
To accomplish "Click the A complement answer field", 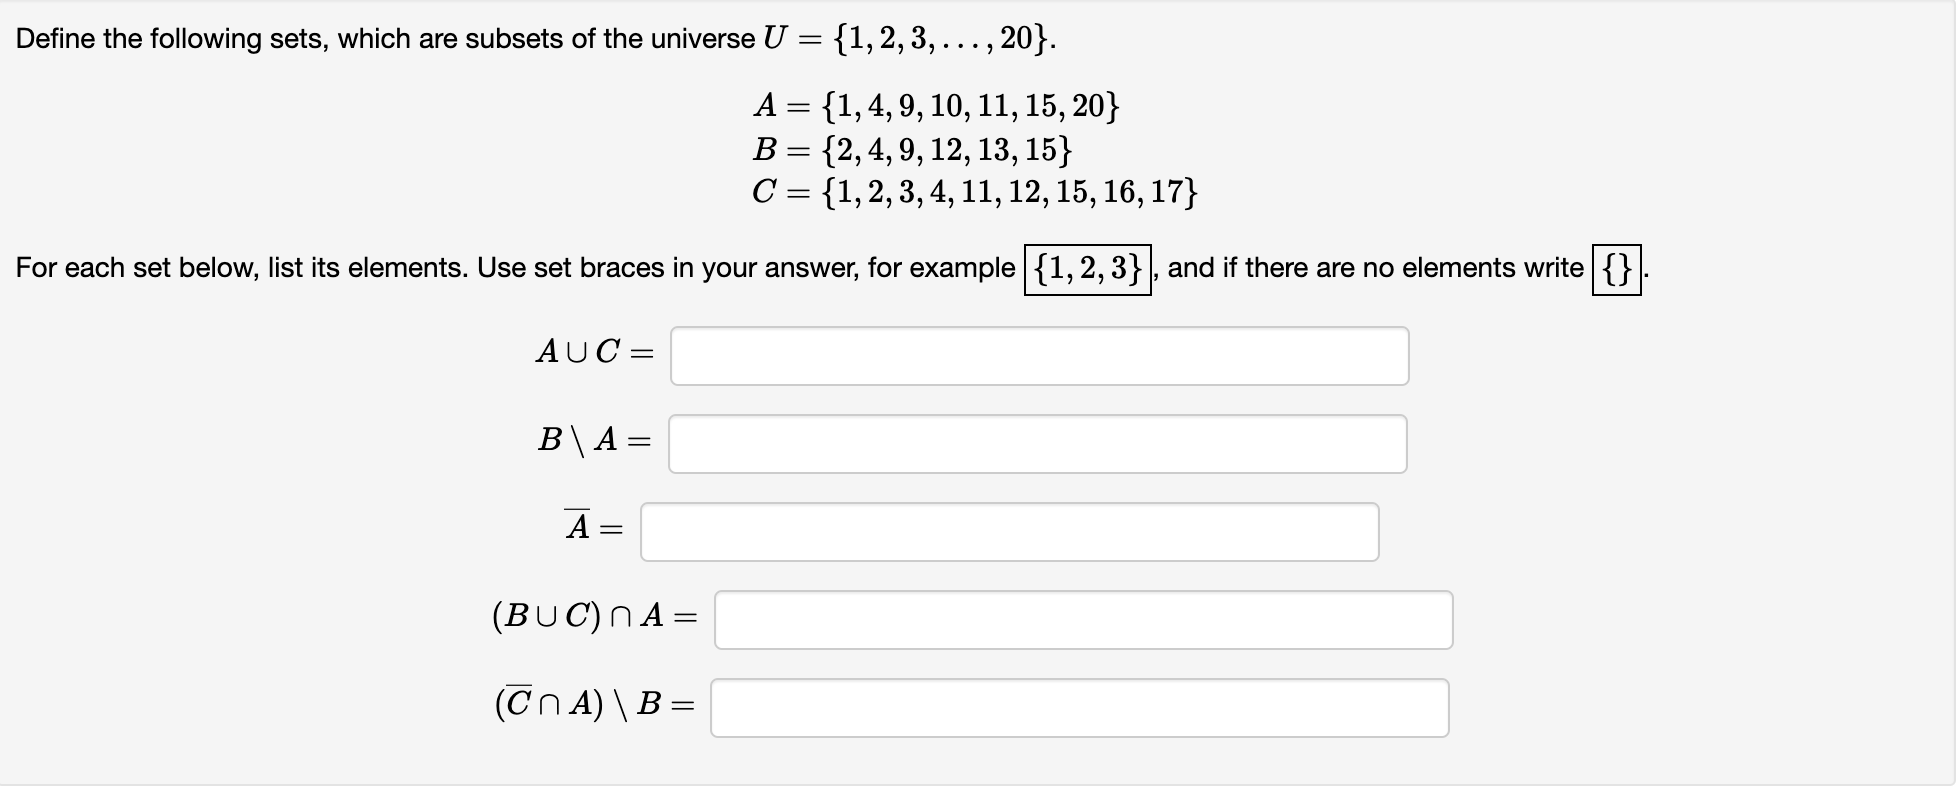I will tap(1008, 531).
